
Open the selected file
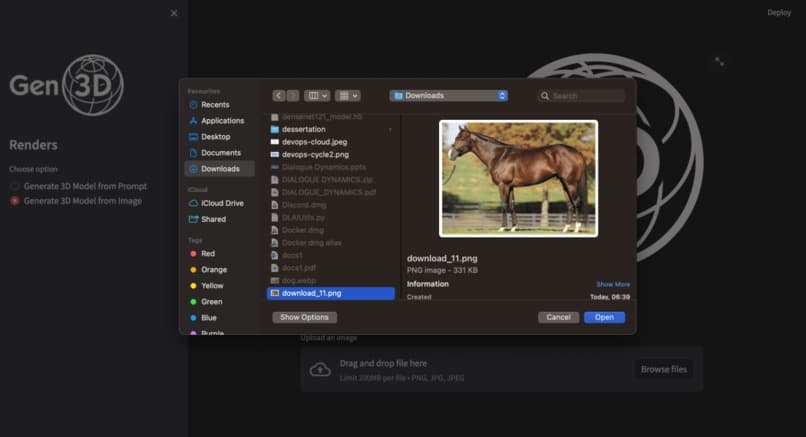[604, 317]
